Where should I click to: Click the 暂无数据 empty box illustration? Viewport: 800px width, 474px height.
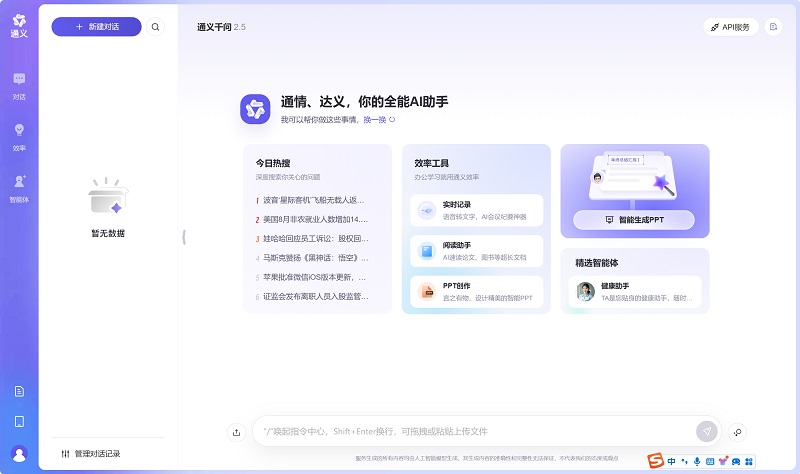click(108, 196)
